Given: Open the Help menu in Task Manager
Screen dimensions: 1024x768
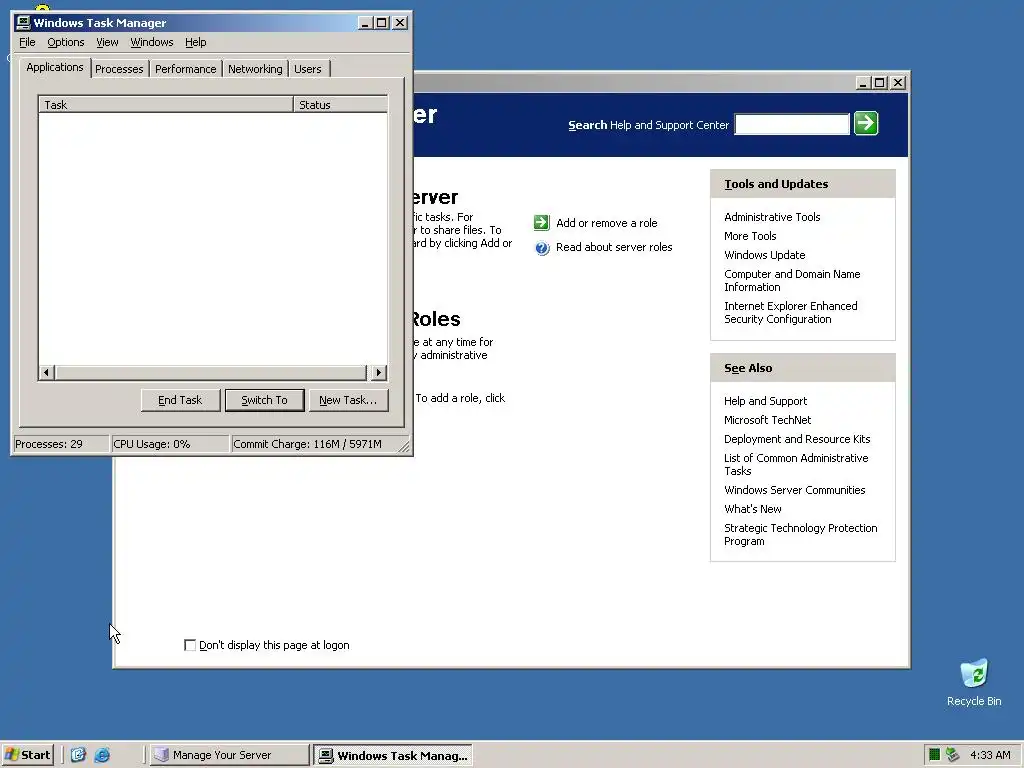Looking at the screenshot, I should coord(195,42).
